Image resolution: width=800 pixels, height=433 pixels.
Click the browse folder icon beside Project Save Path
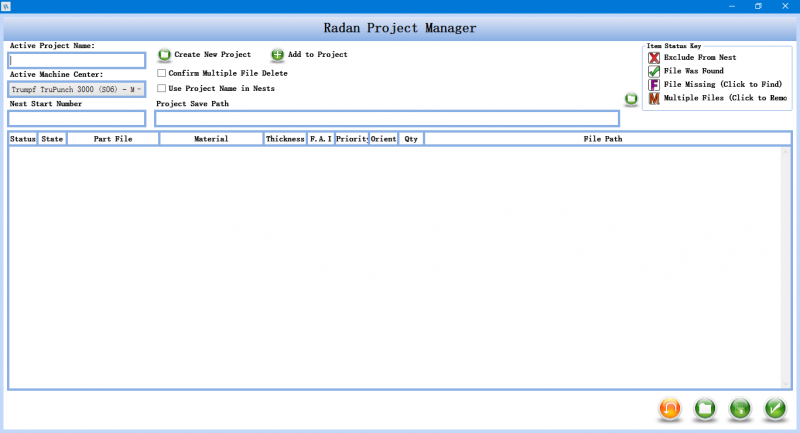point(631,99)
